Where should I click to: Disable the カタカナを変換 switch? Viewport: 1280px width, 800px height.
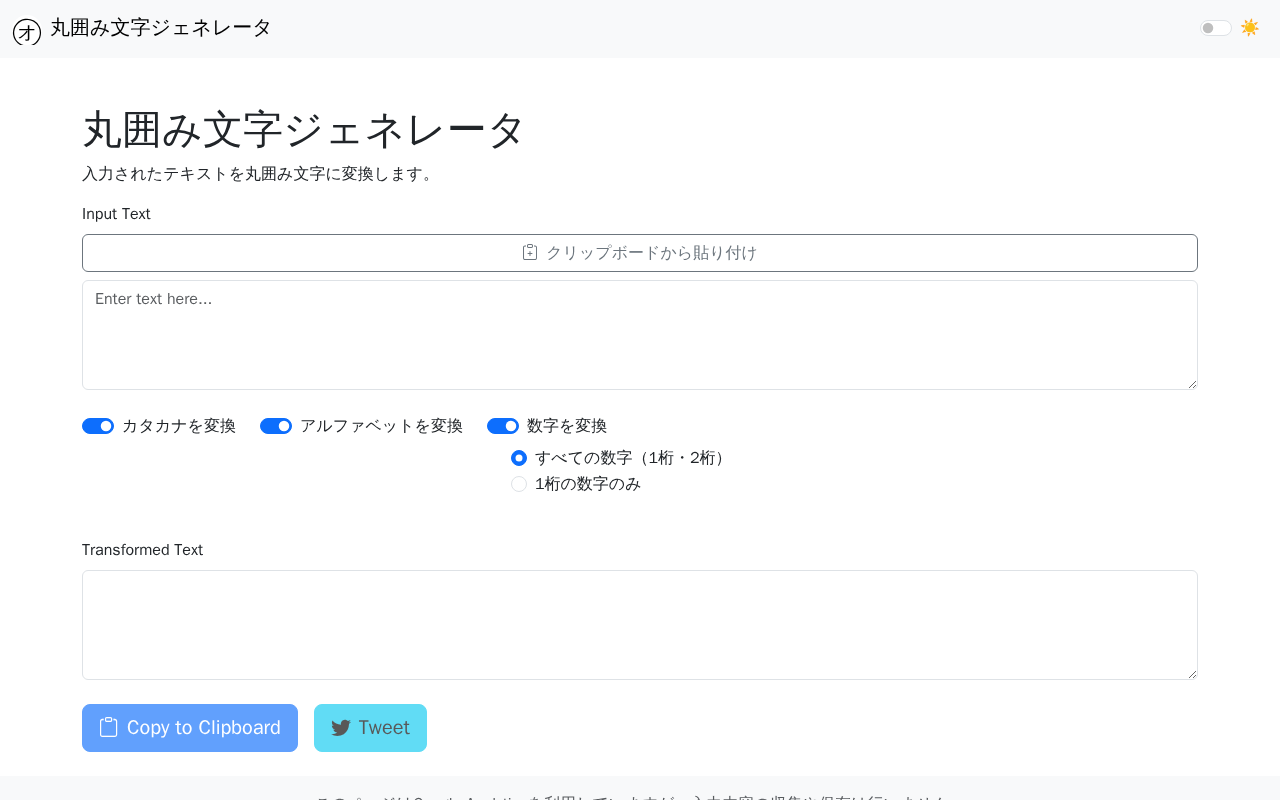coord(98,426)
